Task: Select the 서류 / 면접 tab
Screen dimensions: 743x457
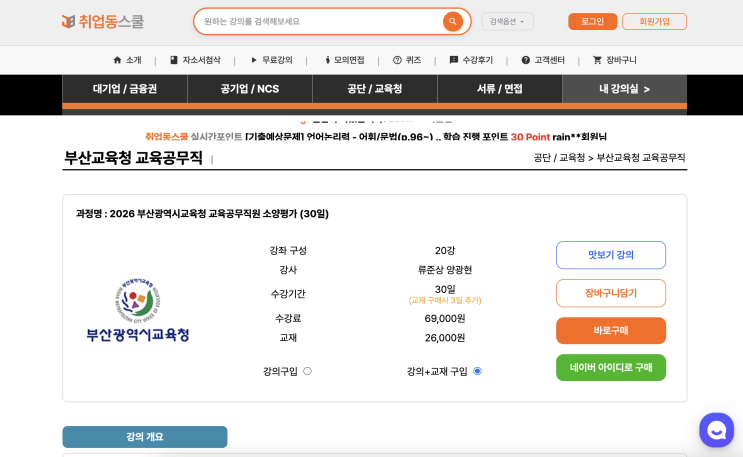Action: pyautogui.click(x=499, y=89)
